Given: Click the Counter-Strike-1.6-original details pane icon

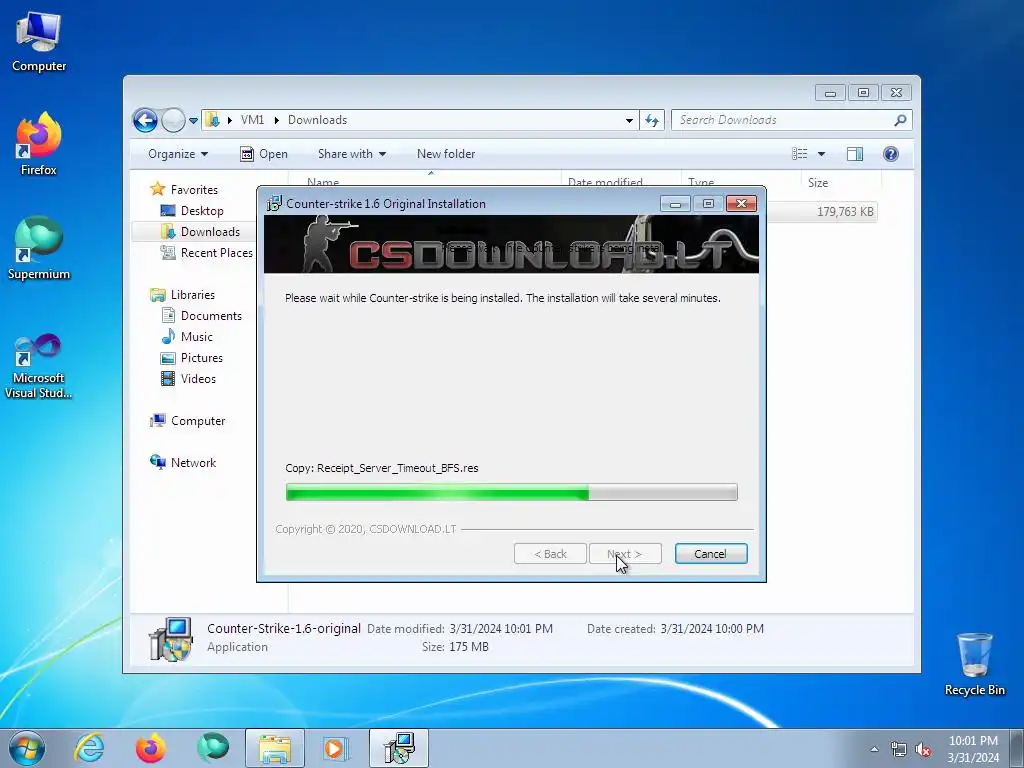Looking at the screenshot, I should pyautogui.click(x=170, y=639).
